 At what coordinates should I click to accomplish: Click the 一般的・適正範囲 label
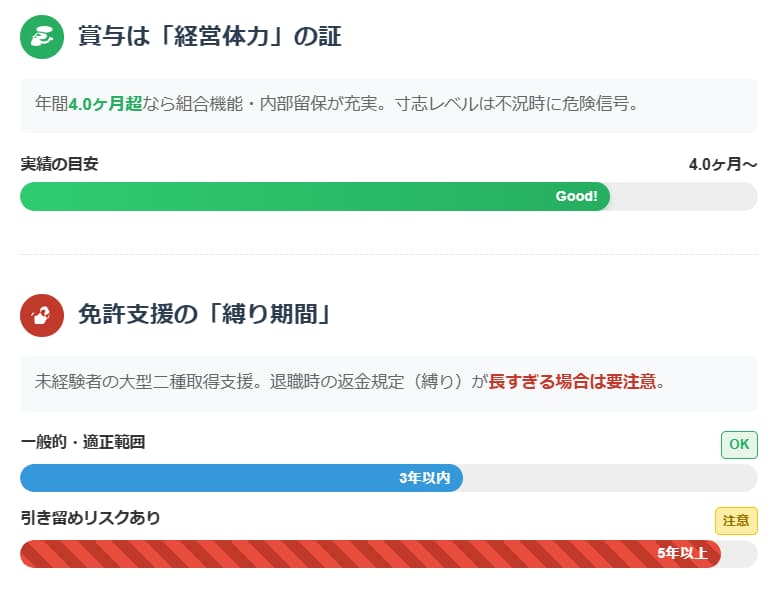pos(83,442)
